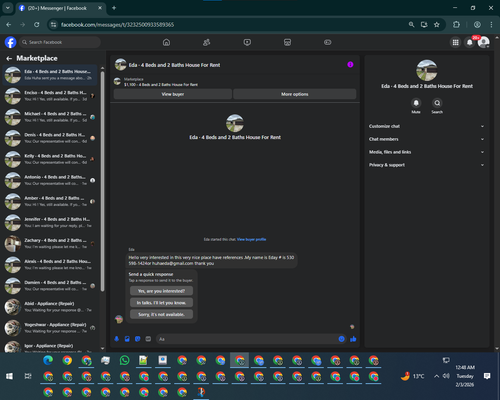The height and width of the screenshot is (400, 500).
Task: Open the Gaming icon in top navigation
Action: [x=328, y=42]
